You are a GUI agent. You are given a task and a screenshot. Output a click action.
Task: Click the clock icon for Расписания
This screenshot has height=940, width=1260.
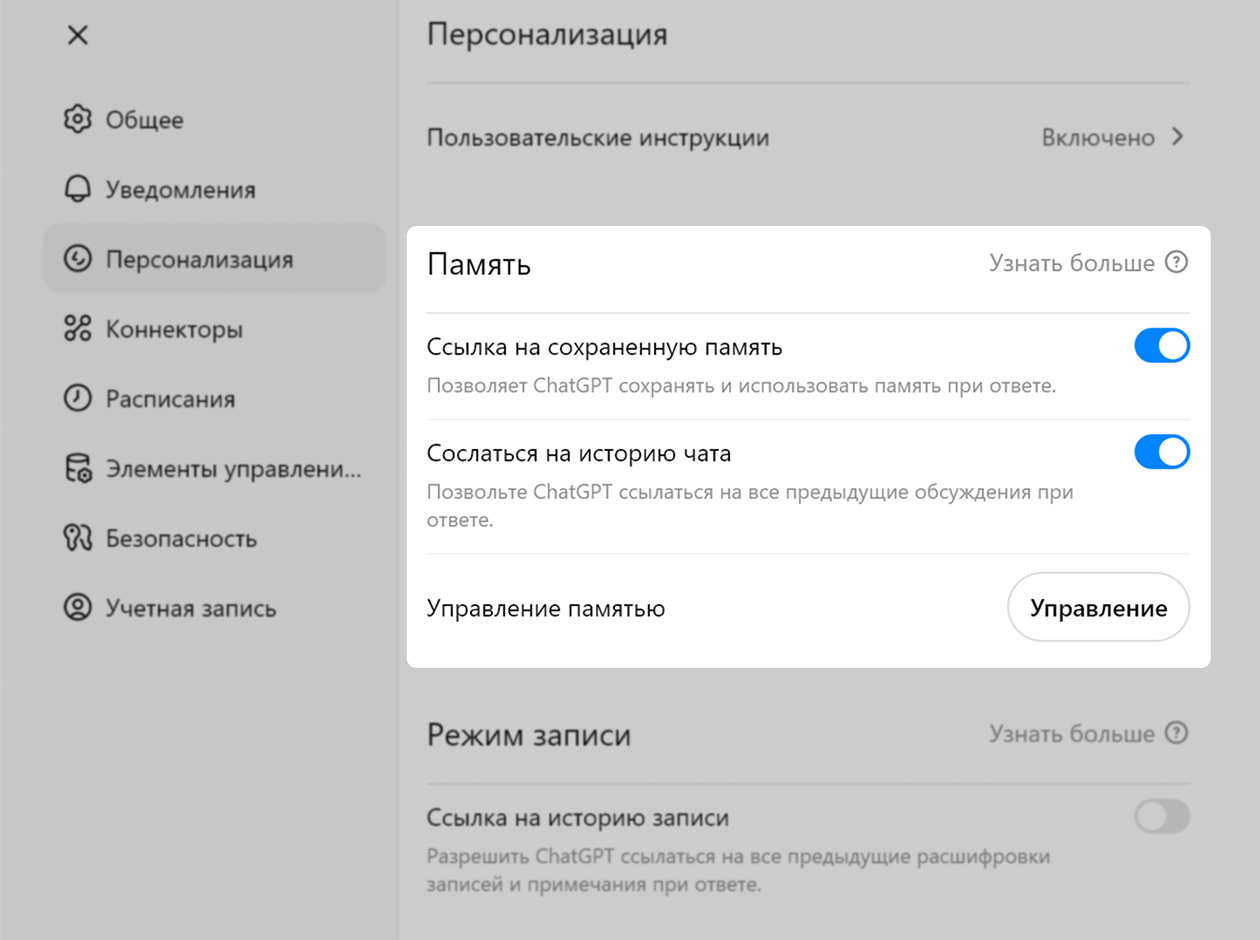(x=77, y=399)
